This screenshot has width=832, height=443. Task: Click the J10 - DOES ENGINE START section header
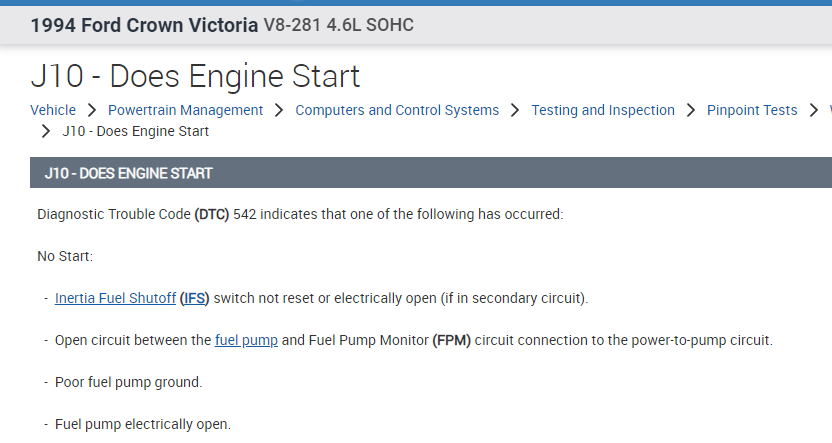coord(129,173)
